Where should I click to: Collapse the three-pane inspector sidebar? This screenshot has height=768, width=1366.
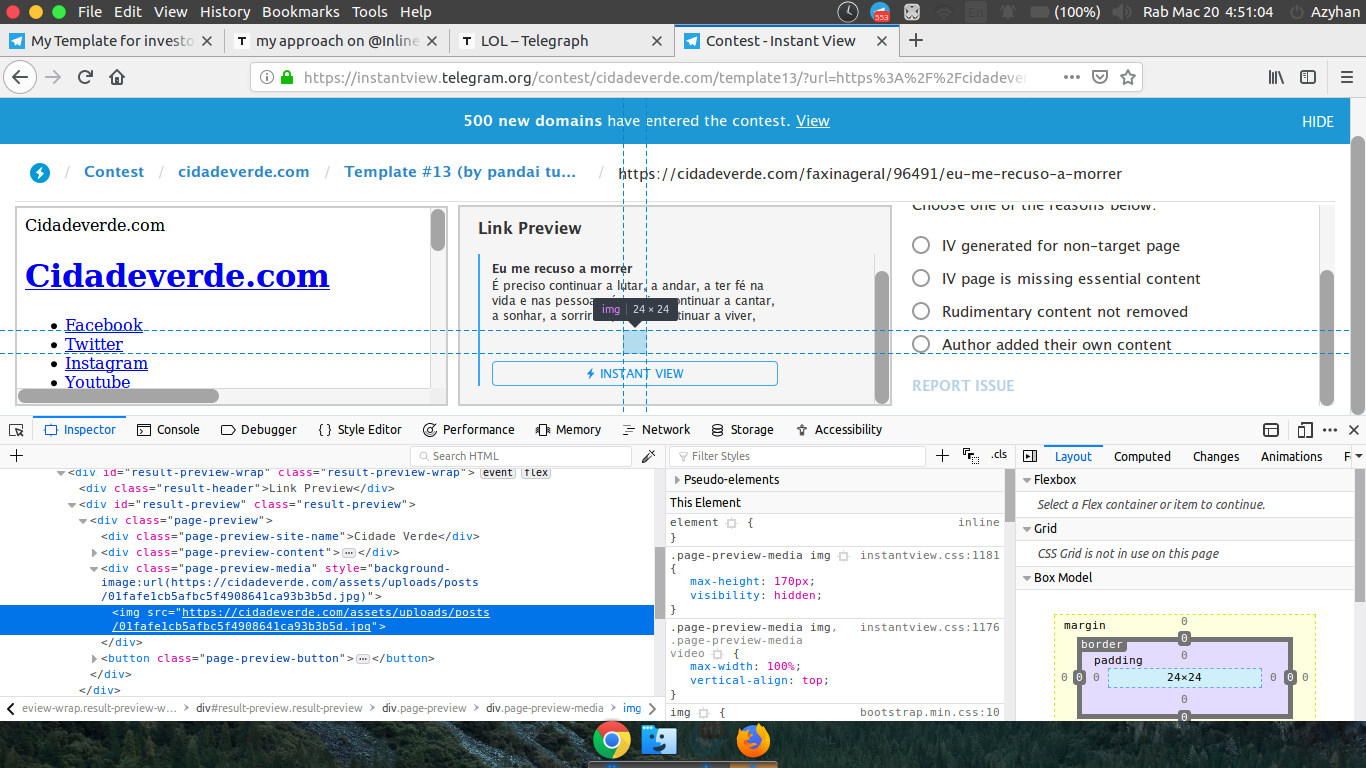pos(1028,456)
